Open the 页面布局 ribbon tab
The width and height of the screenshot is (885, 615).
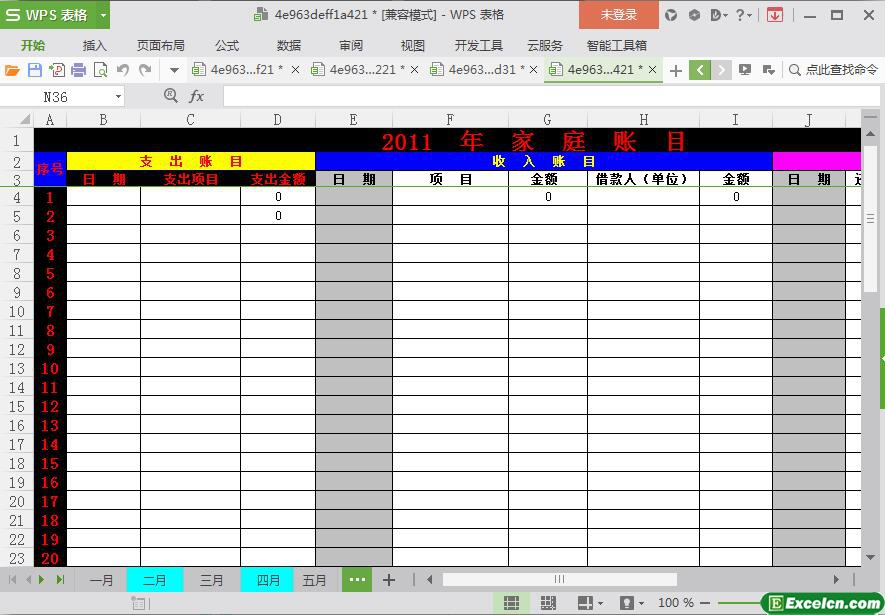[x=161, y=46]
